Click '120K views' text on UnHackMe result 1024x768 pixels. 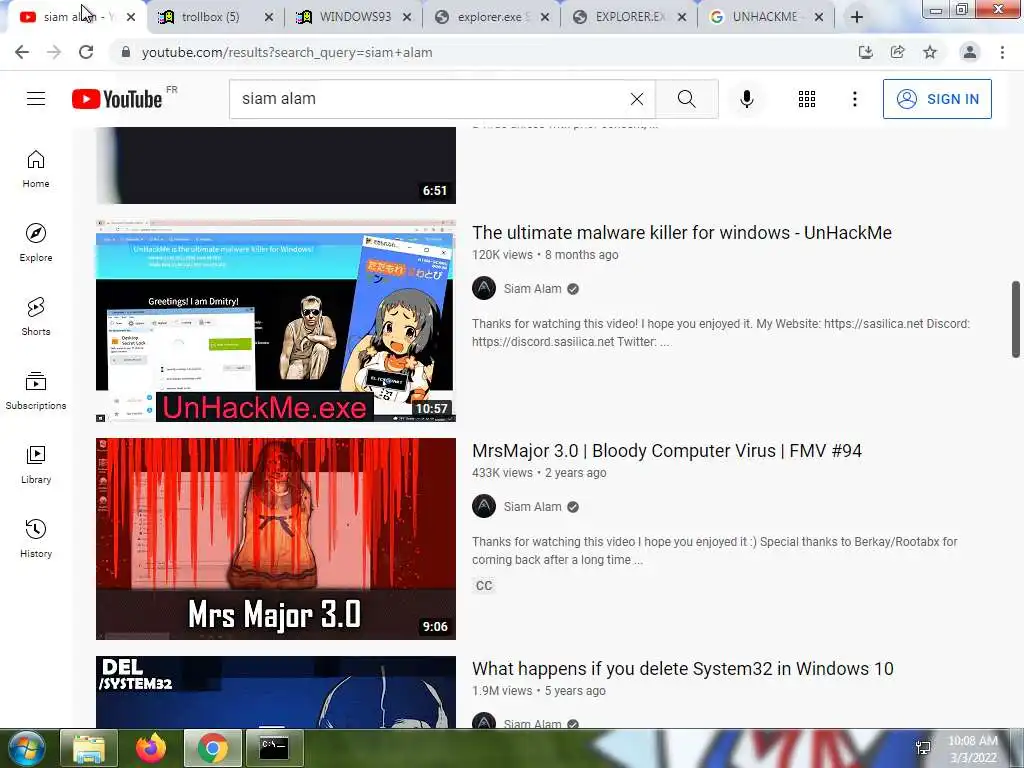click(502, 255)
